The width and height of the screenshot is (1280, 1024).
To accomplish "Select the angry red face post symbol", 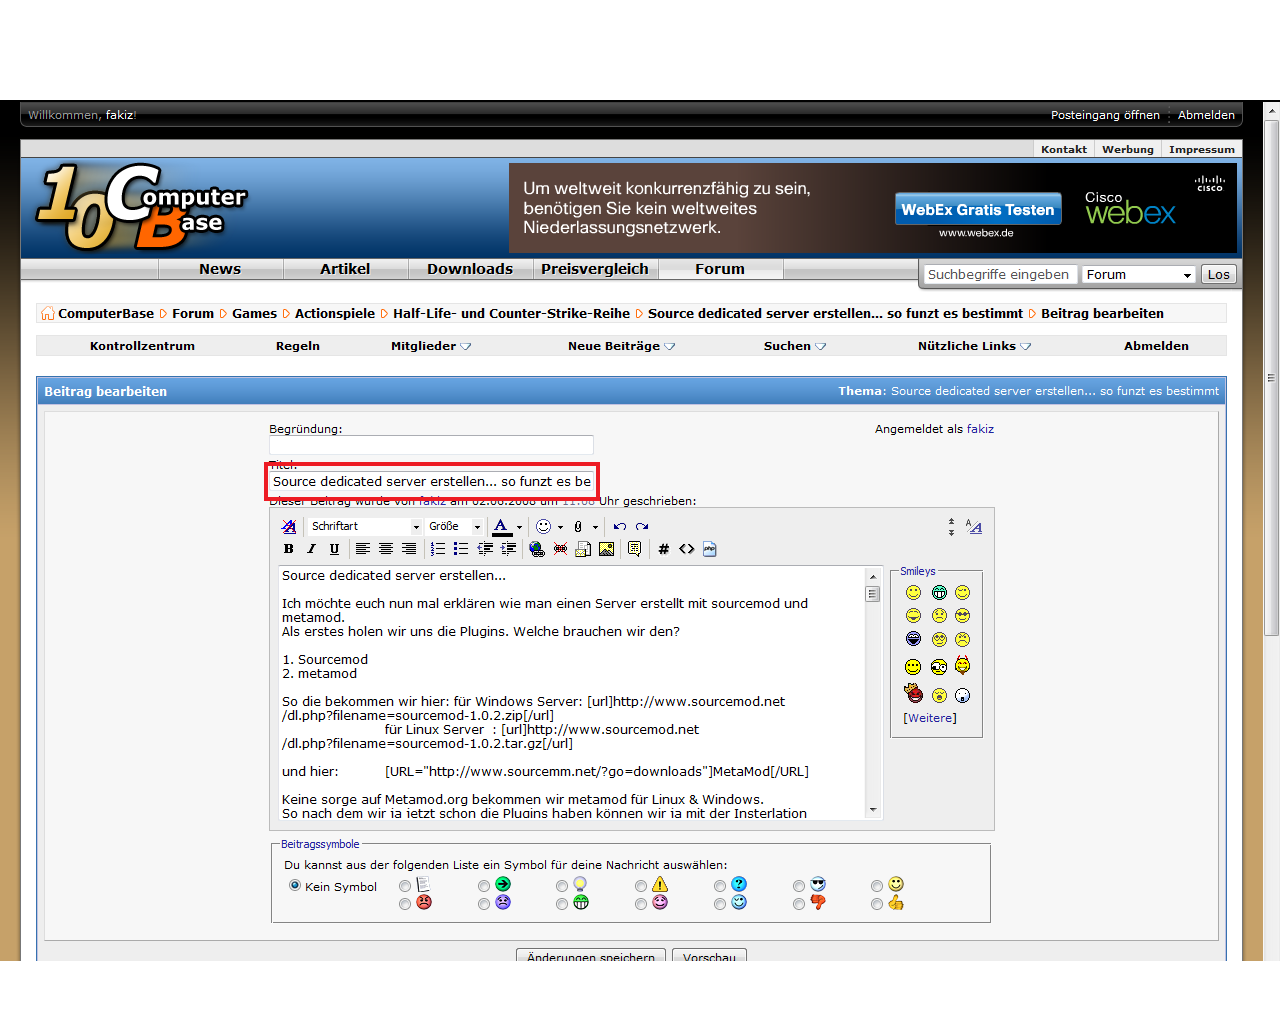I will 405,904.
